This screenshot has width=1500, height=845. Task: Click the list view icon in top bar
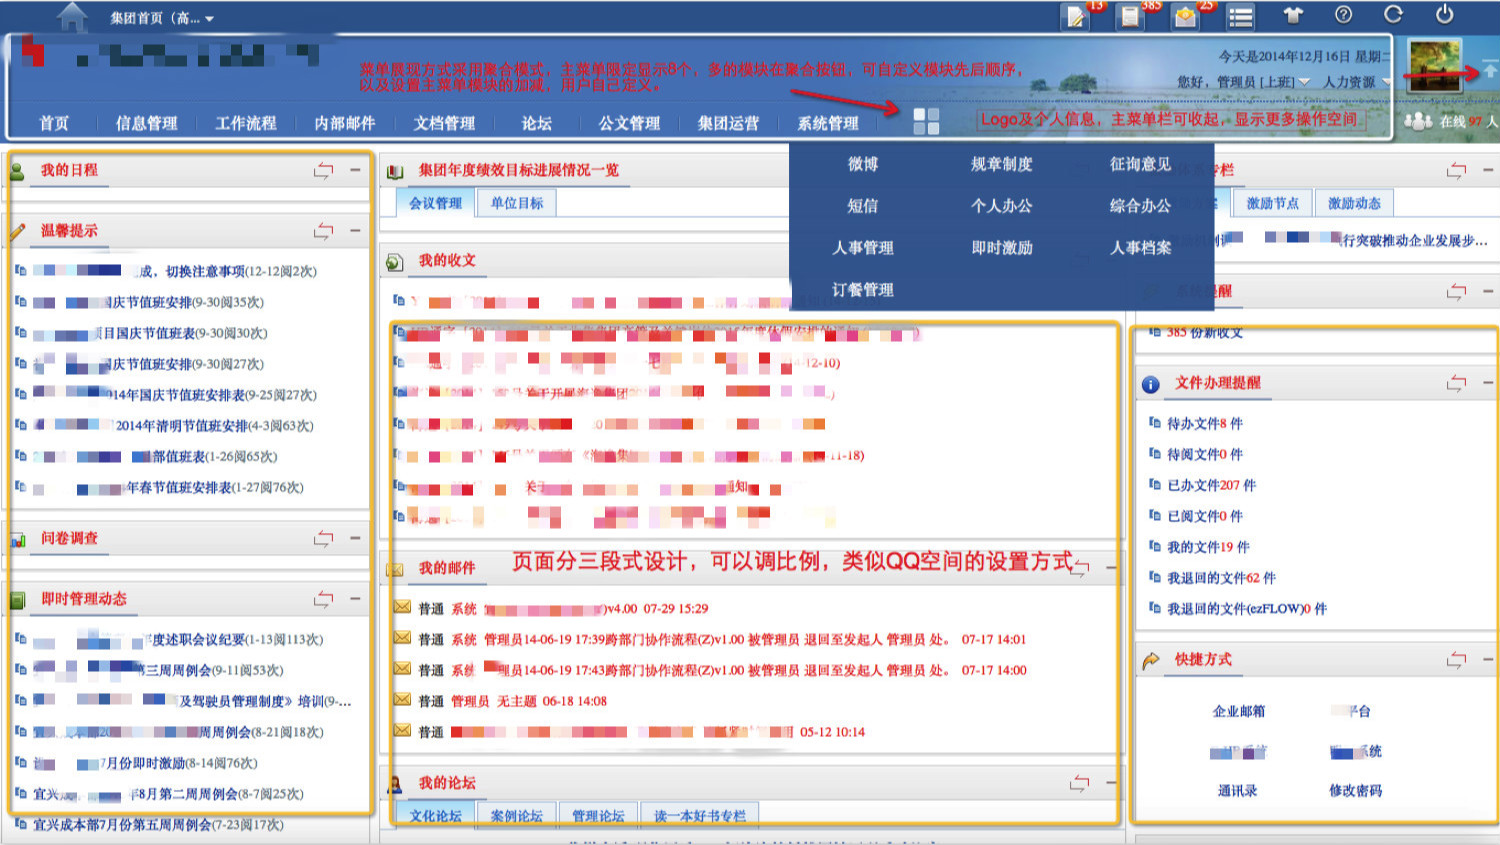tap(1241, 17)
